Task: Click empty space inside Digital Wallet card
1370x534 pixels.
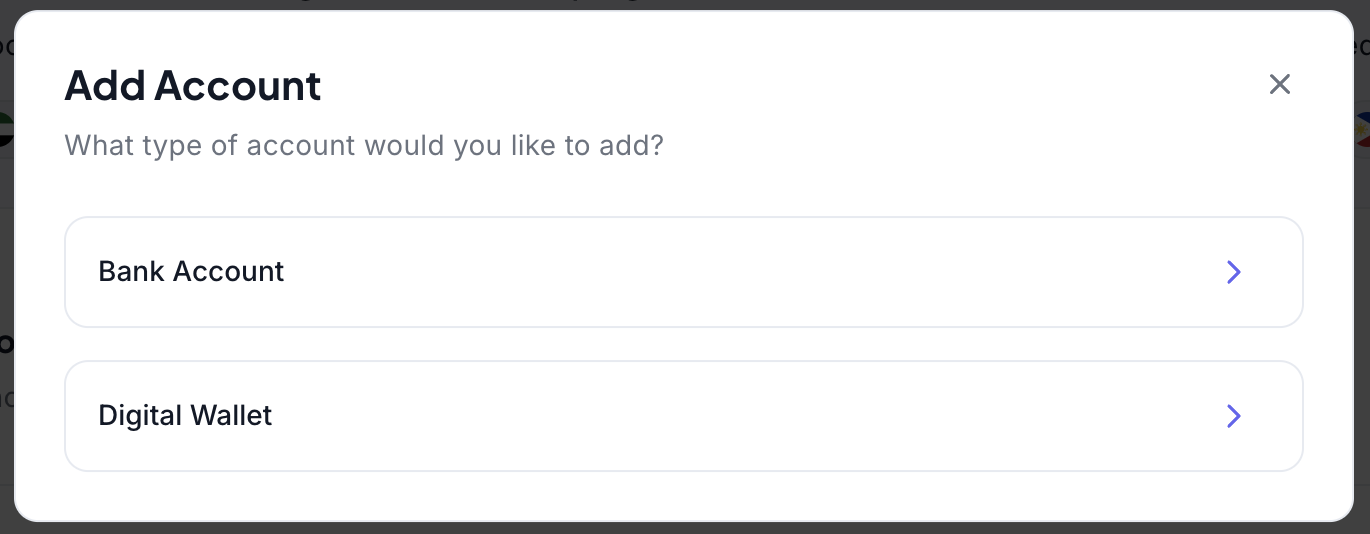Action: click(750, 416)
